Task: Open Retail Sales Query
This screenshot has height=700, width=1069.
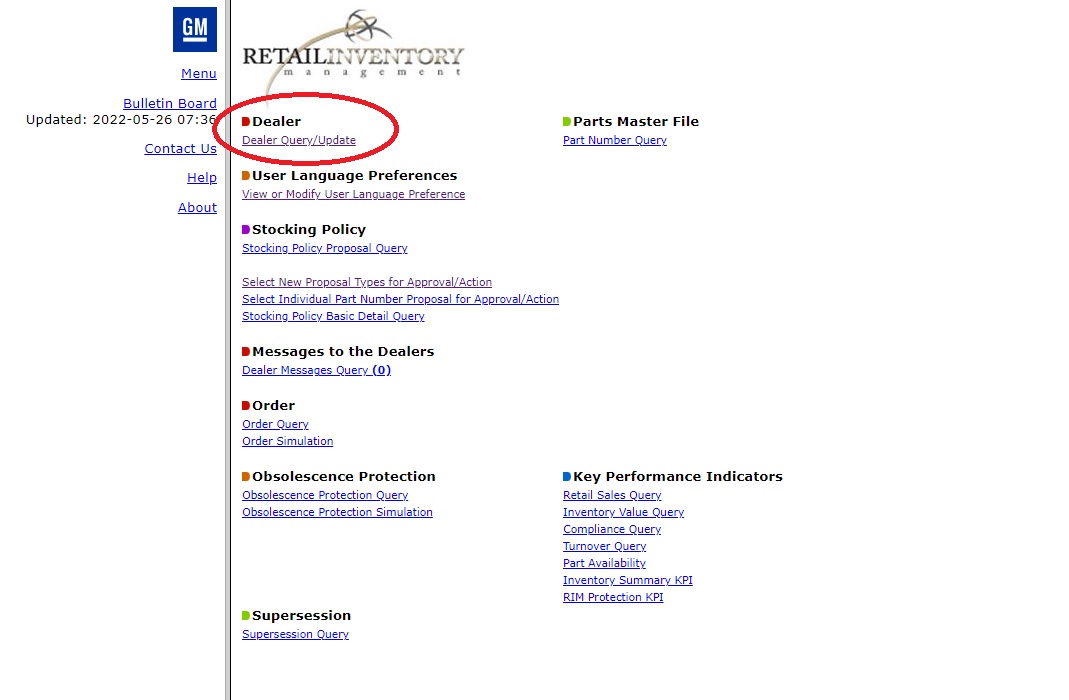Action: 612,495
